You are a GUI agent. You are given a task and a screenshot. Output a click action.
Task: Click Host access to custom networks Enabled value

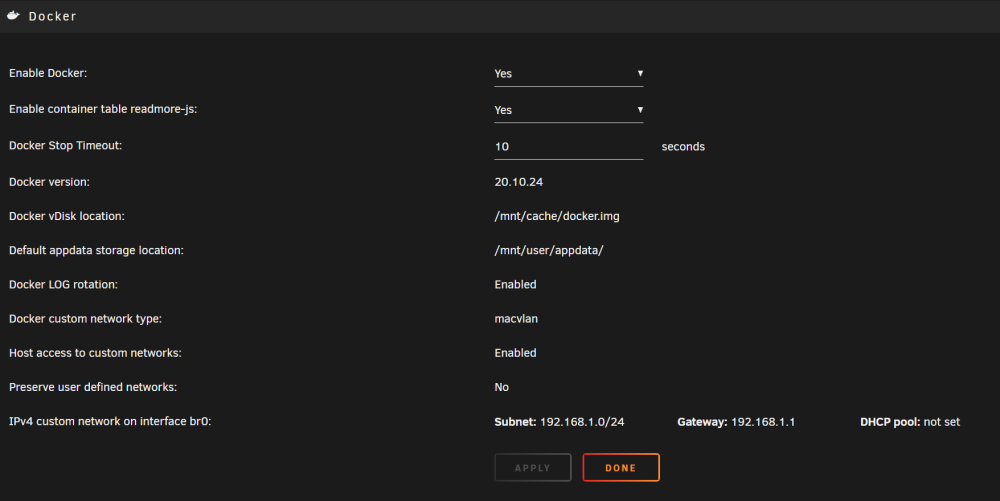[515, 353]
